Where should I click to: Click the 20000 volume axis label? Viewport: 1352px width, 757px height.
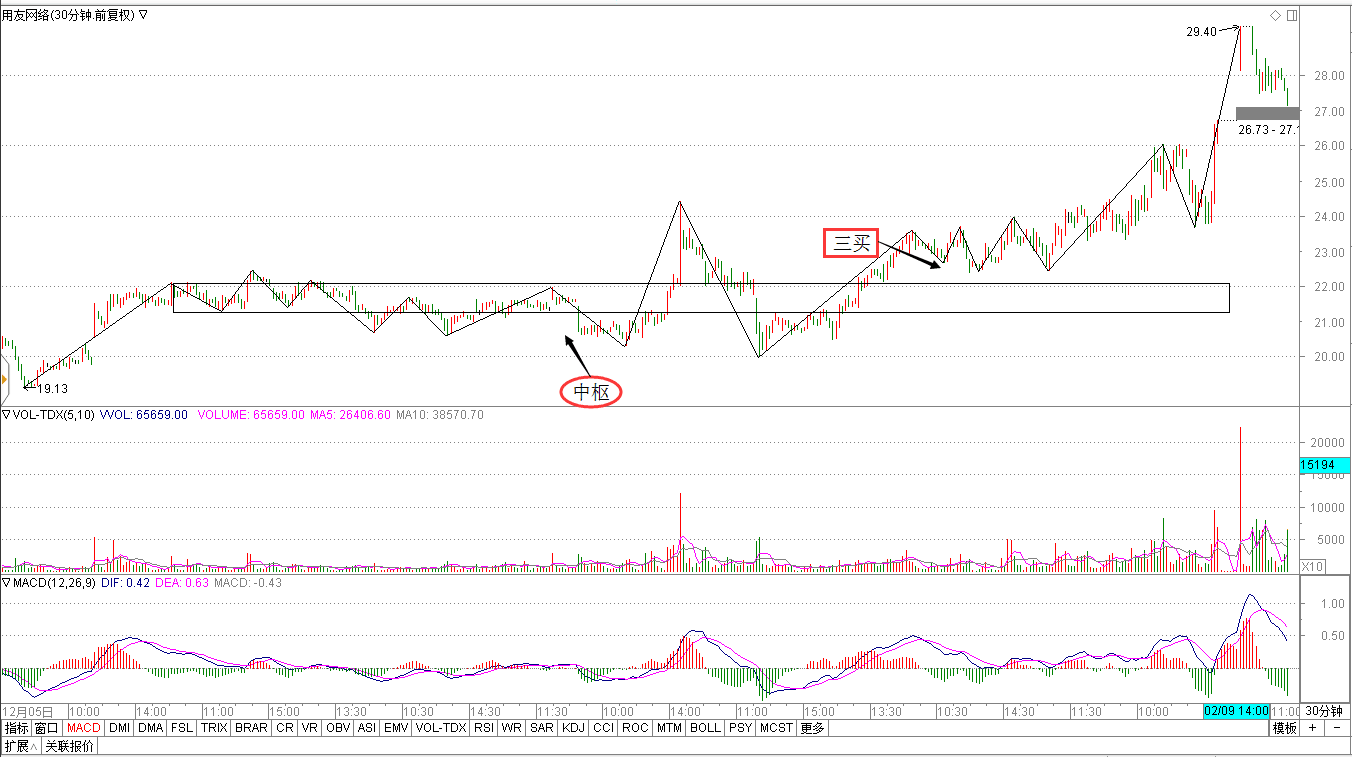click(x=1325, y=443)
